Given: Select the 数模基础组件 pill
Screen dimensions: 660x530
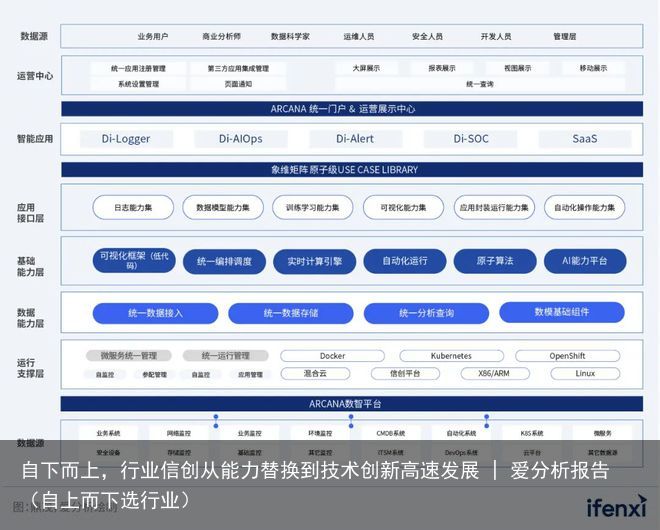Looking at the screenshot, I should click(562, 312).
